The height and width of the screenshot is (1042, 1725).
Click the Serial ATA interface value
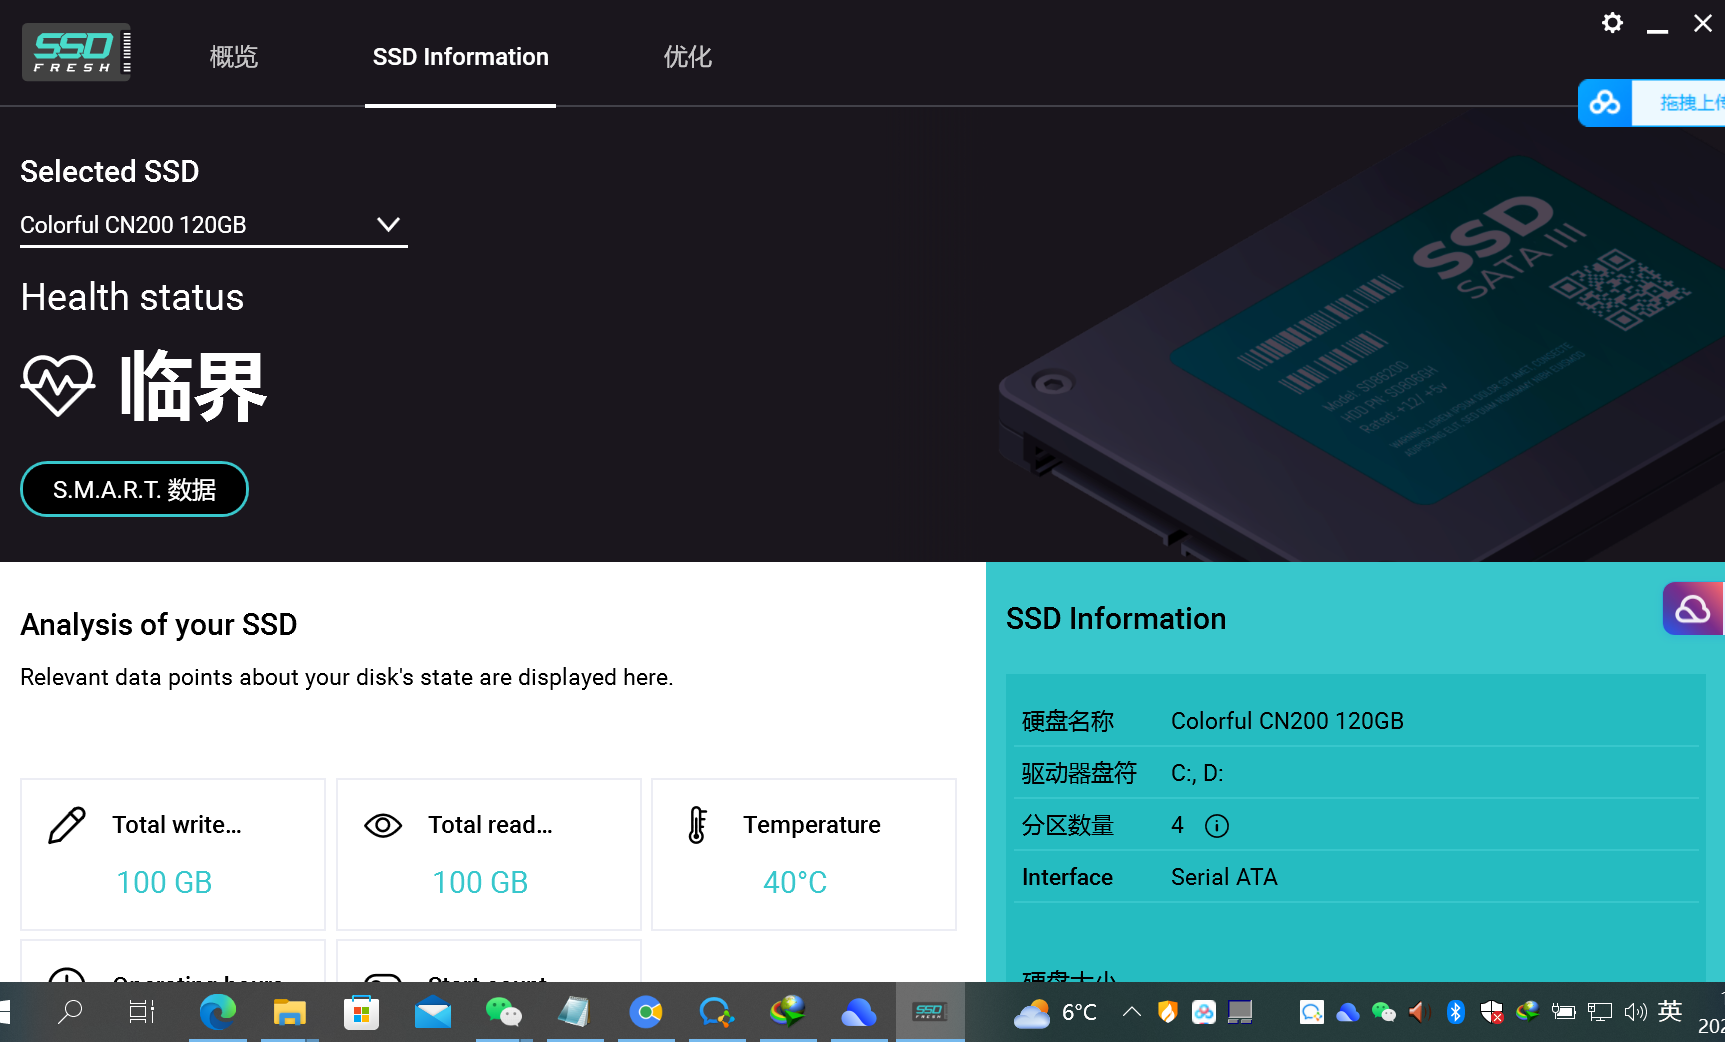coord(1224,877)
